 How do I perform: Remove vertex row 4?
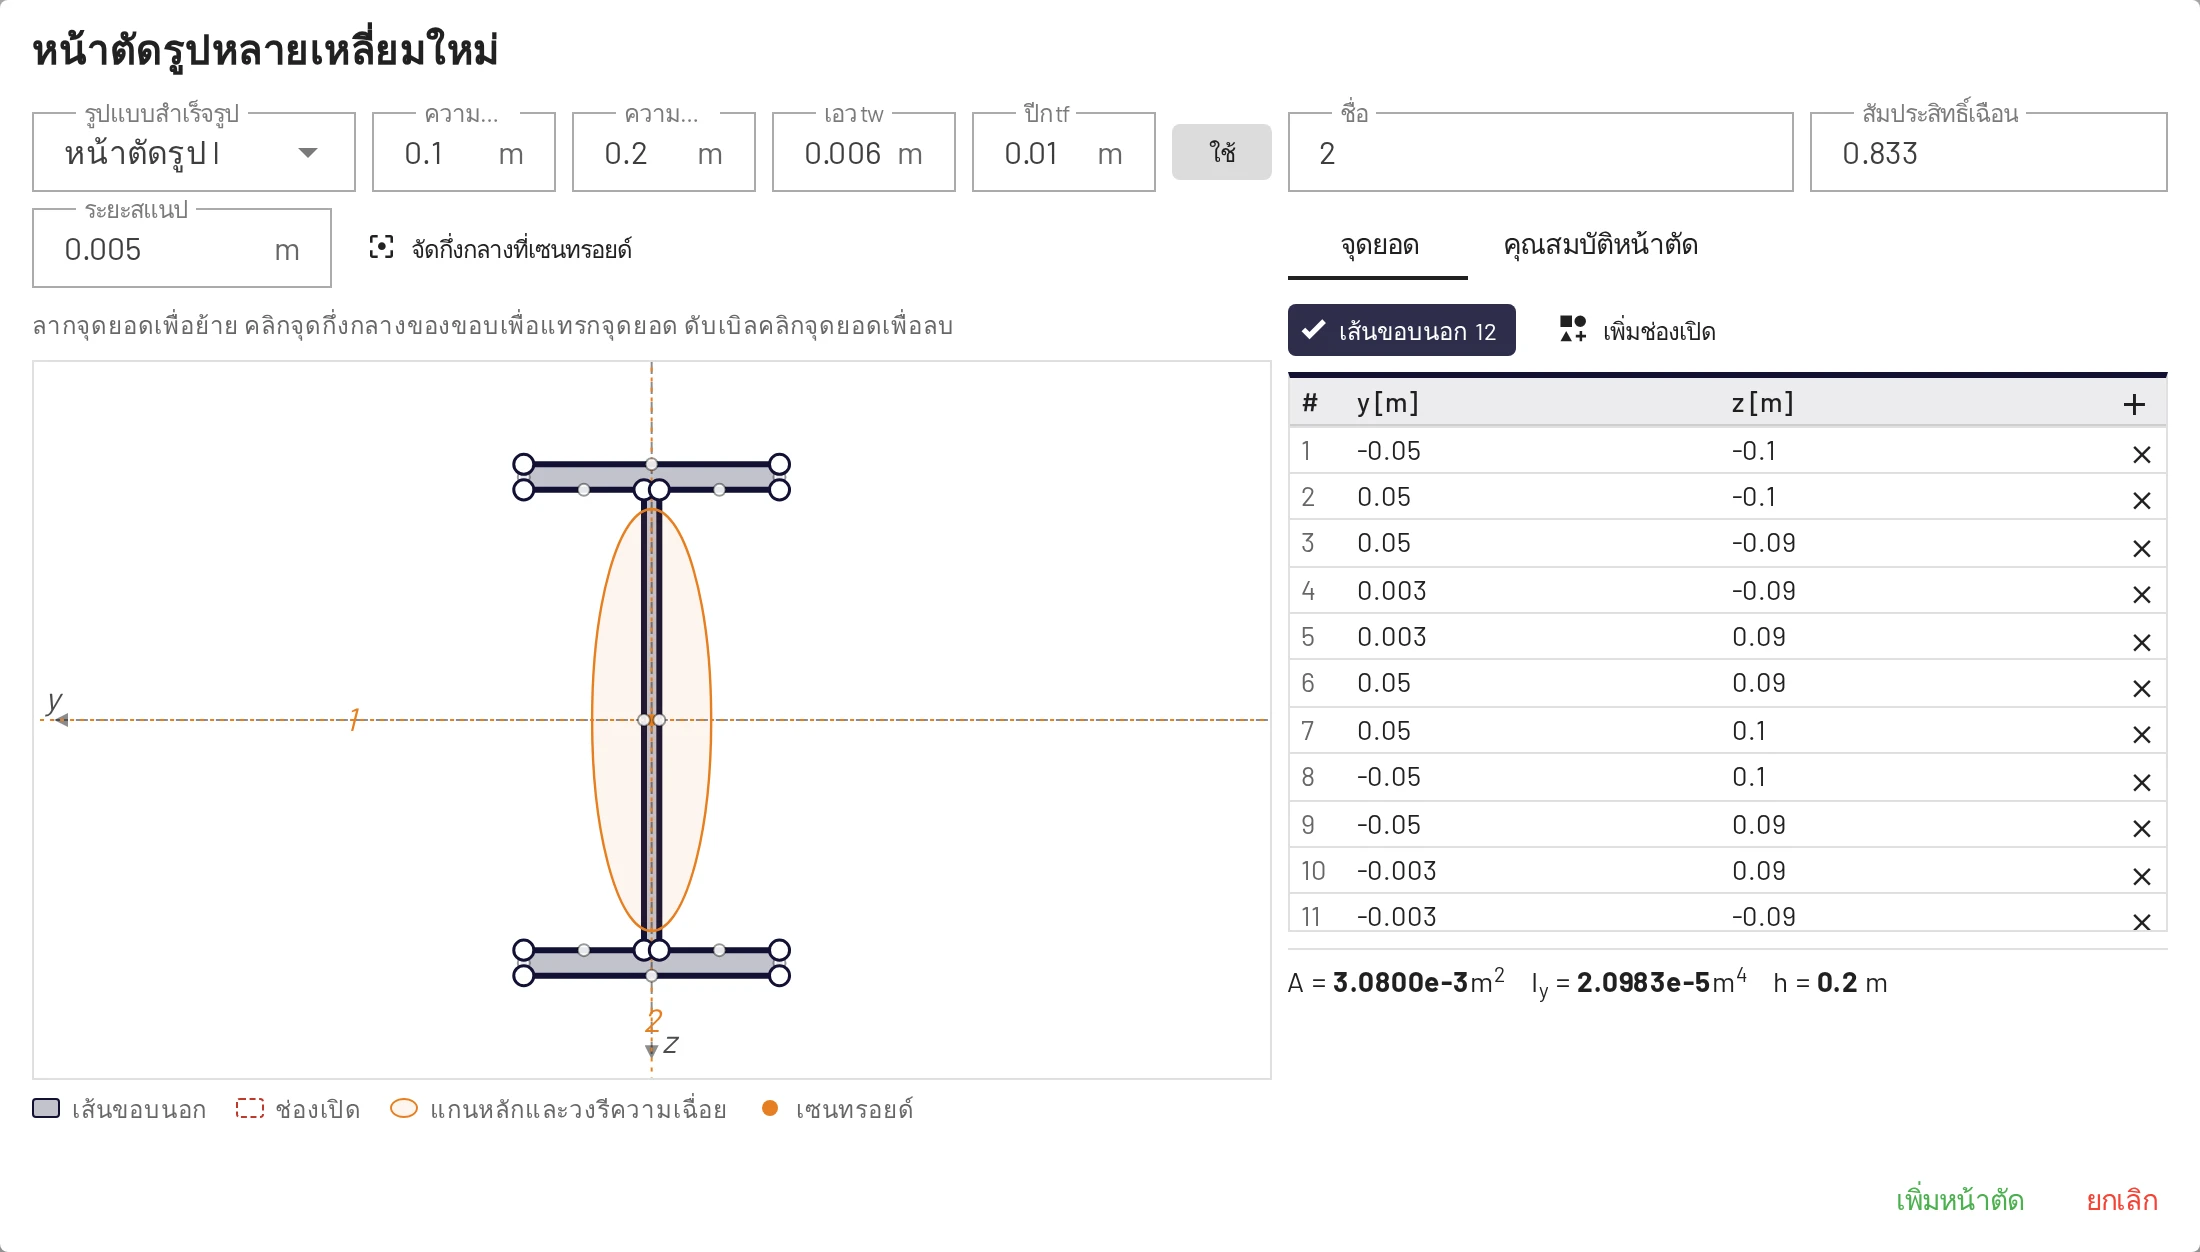2141,595
